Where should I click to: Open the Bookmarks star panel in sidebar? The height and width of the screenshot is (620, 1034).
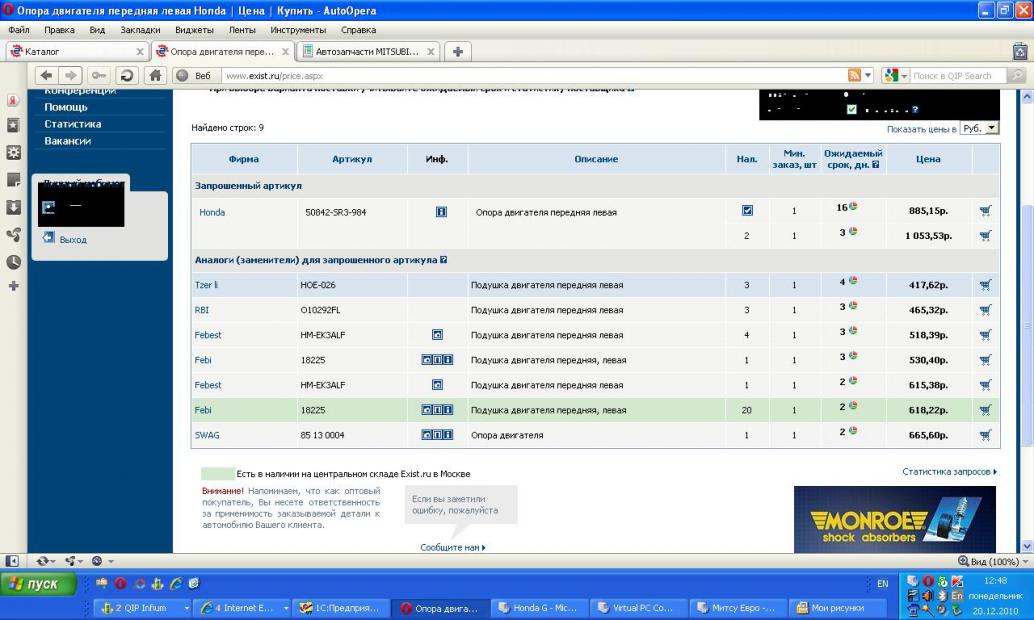pos(13,125)
